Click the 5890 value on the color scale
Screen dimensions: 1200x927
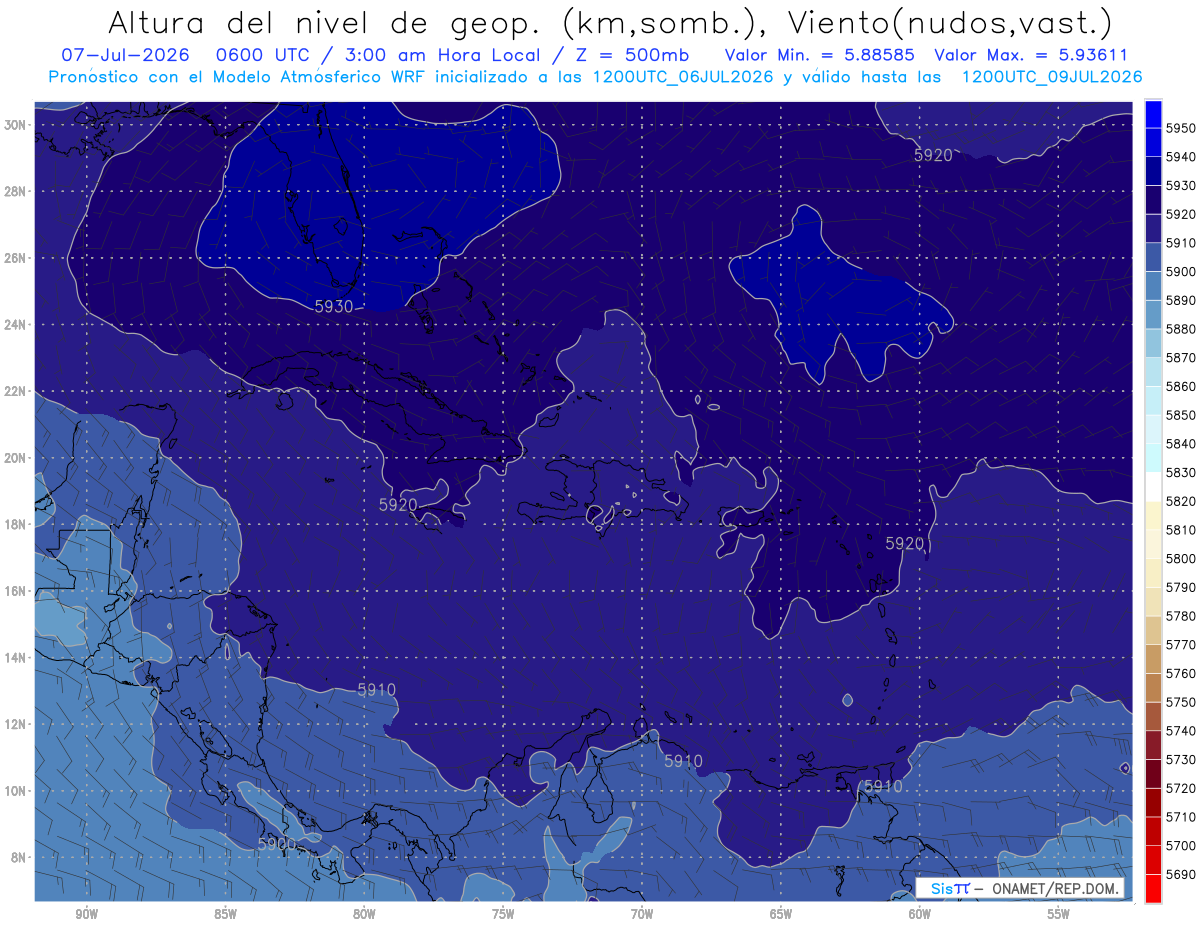pyautogui.click(x=1181, y=300)
